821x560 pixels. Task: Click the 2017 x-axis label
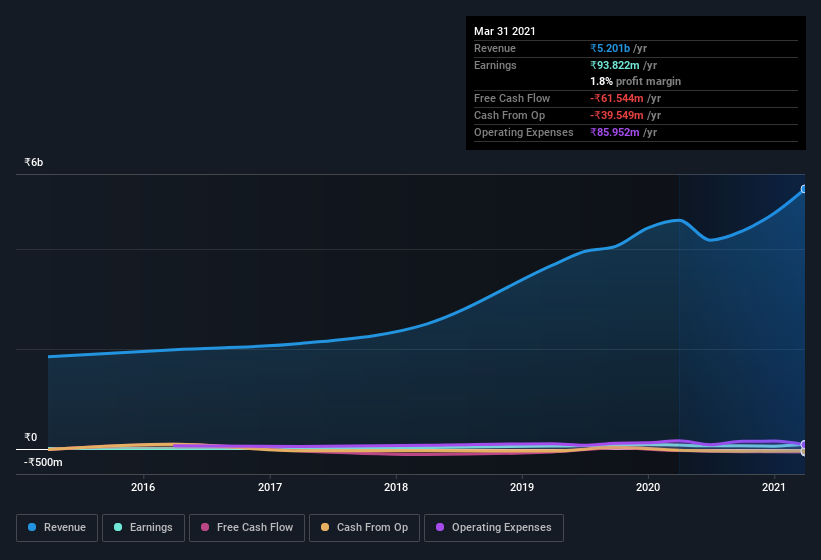[270, 487]
